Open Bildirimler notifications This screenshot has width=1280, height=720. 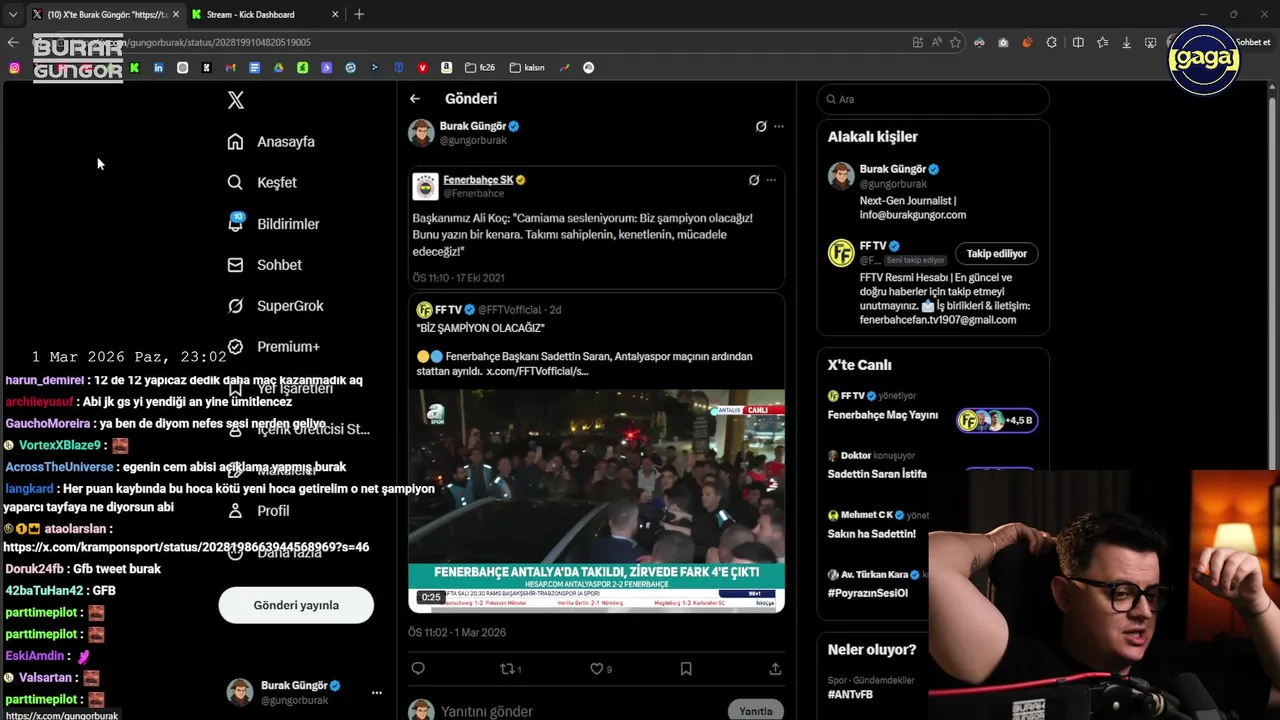[273, 224]
